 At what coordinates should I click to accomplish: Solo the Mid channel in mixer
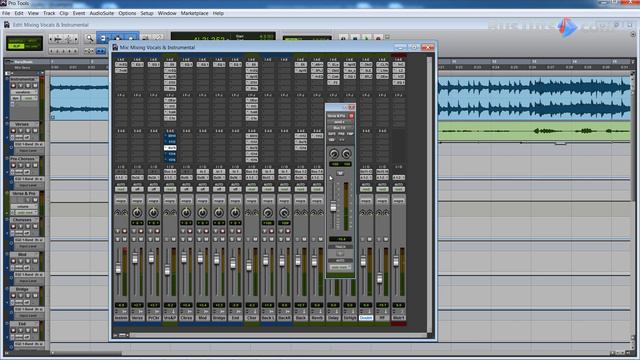(x=199, y=239)
